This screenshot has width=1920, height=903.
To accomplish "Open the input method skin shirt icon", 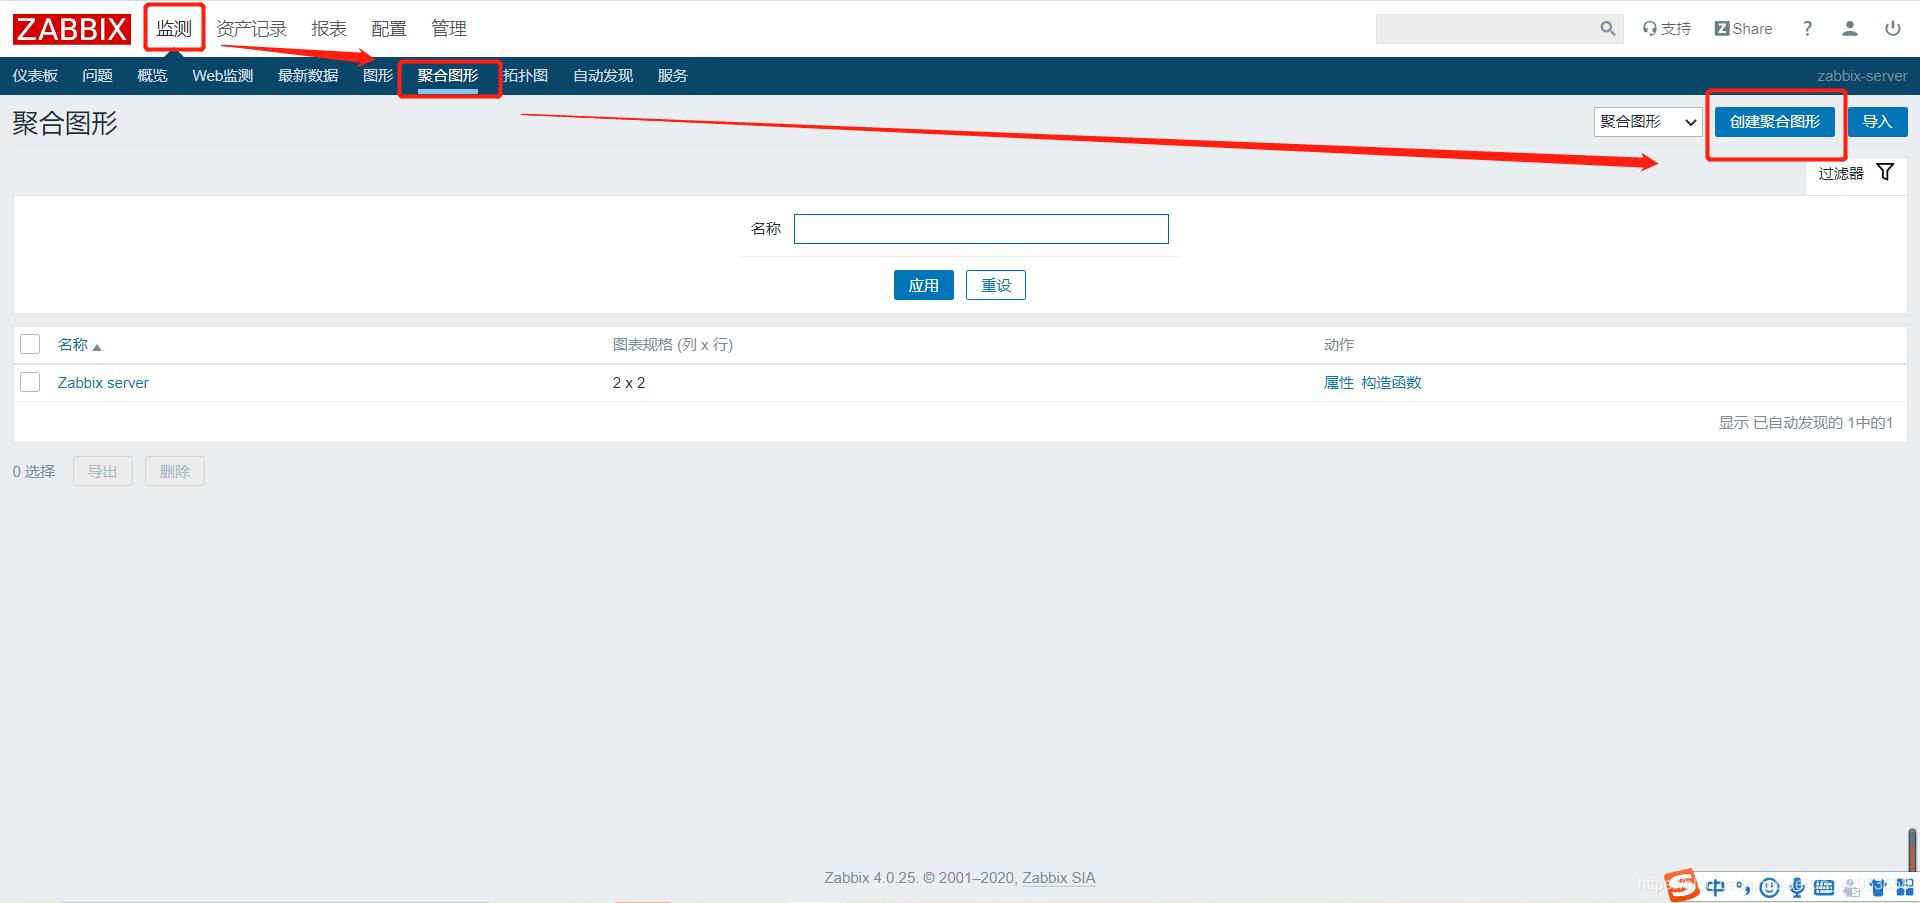I will (x=1878, y=887).
